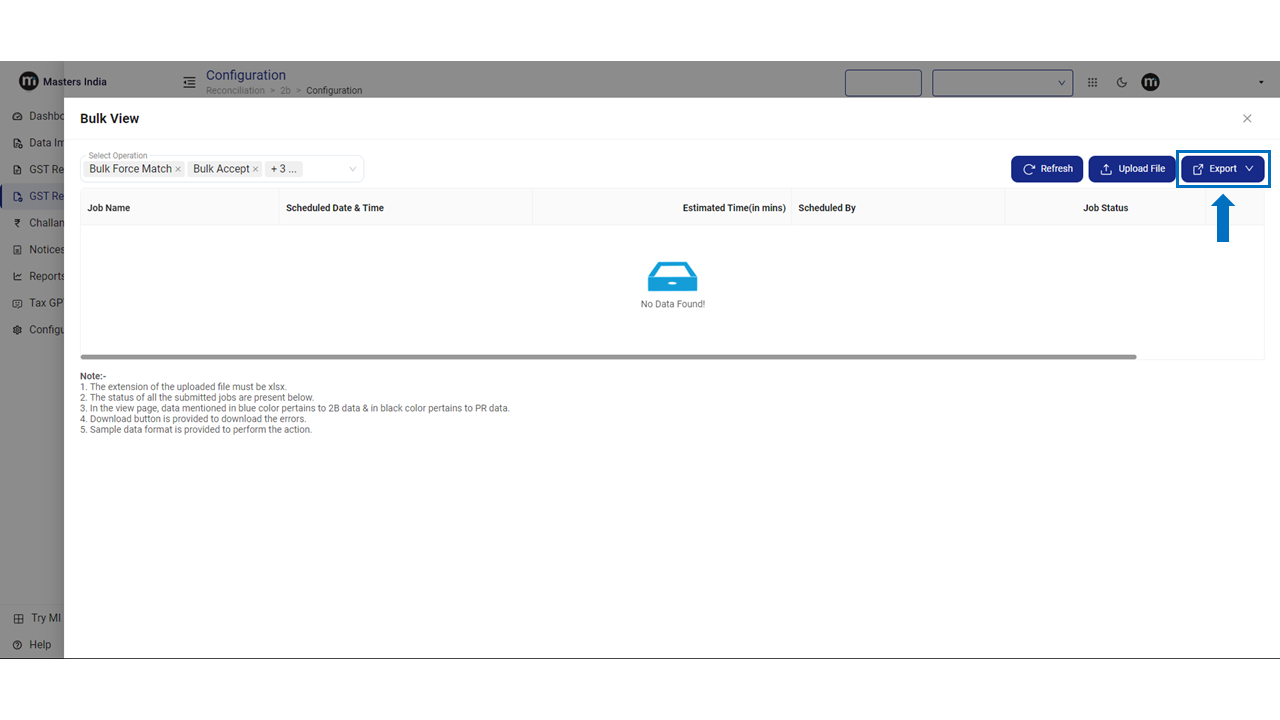This screenshot has width=1280, height=720.
Task: Open Notices from the sidebar icon
Action: click(x=18, y=250)
